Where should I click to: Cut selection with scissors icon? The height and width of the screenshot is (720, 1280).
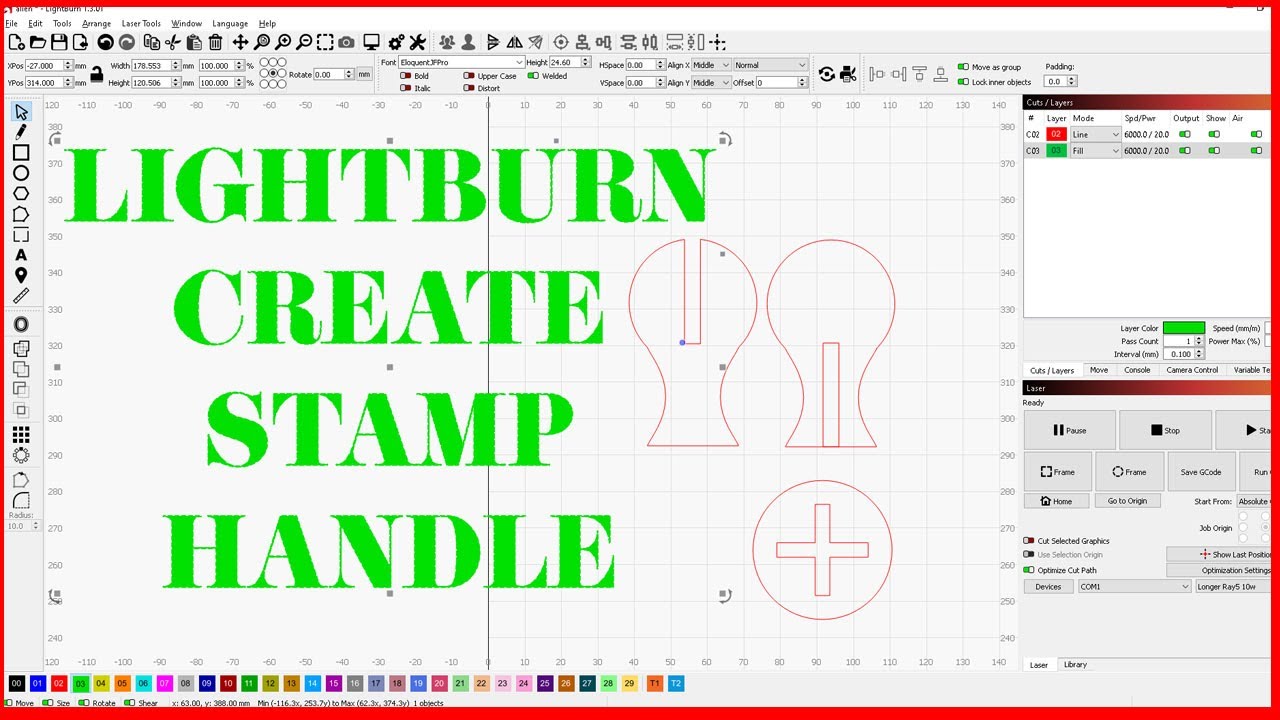173,42
